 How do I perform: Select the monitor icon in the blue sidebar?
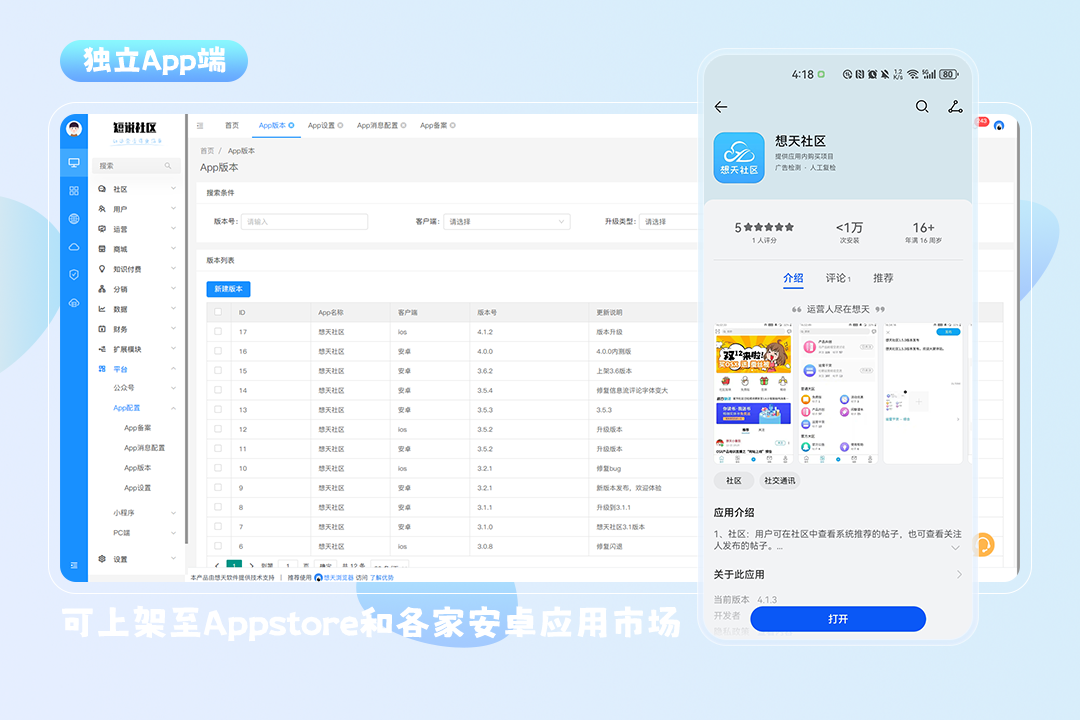74,163
